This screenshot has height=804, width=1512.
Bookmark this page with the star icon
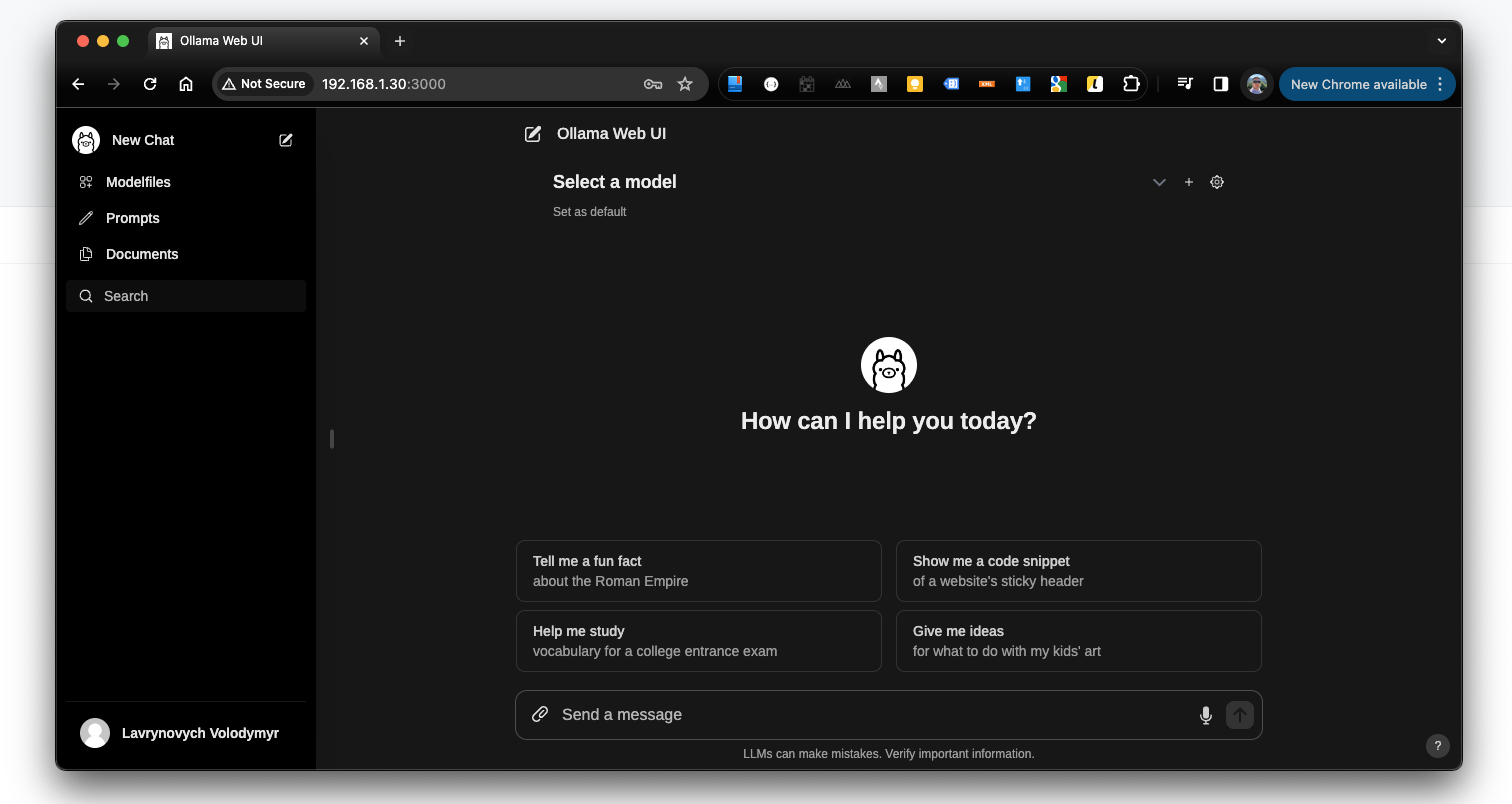(685, 84)
